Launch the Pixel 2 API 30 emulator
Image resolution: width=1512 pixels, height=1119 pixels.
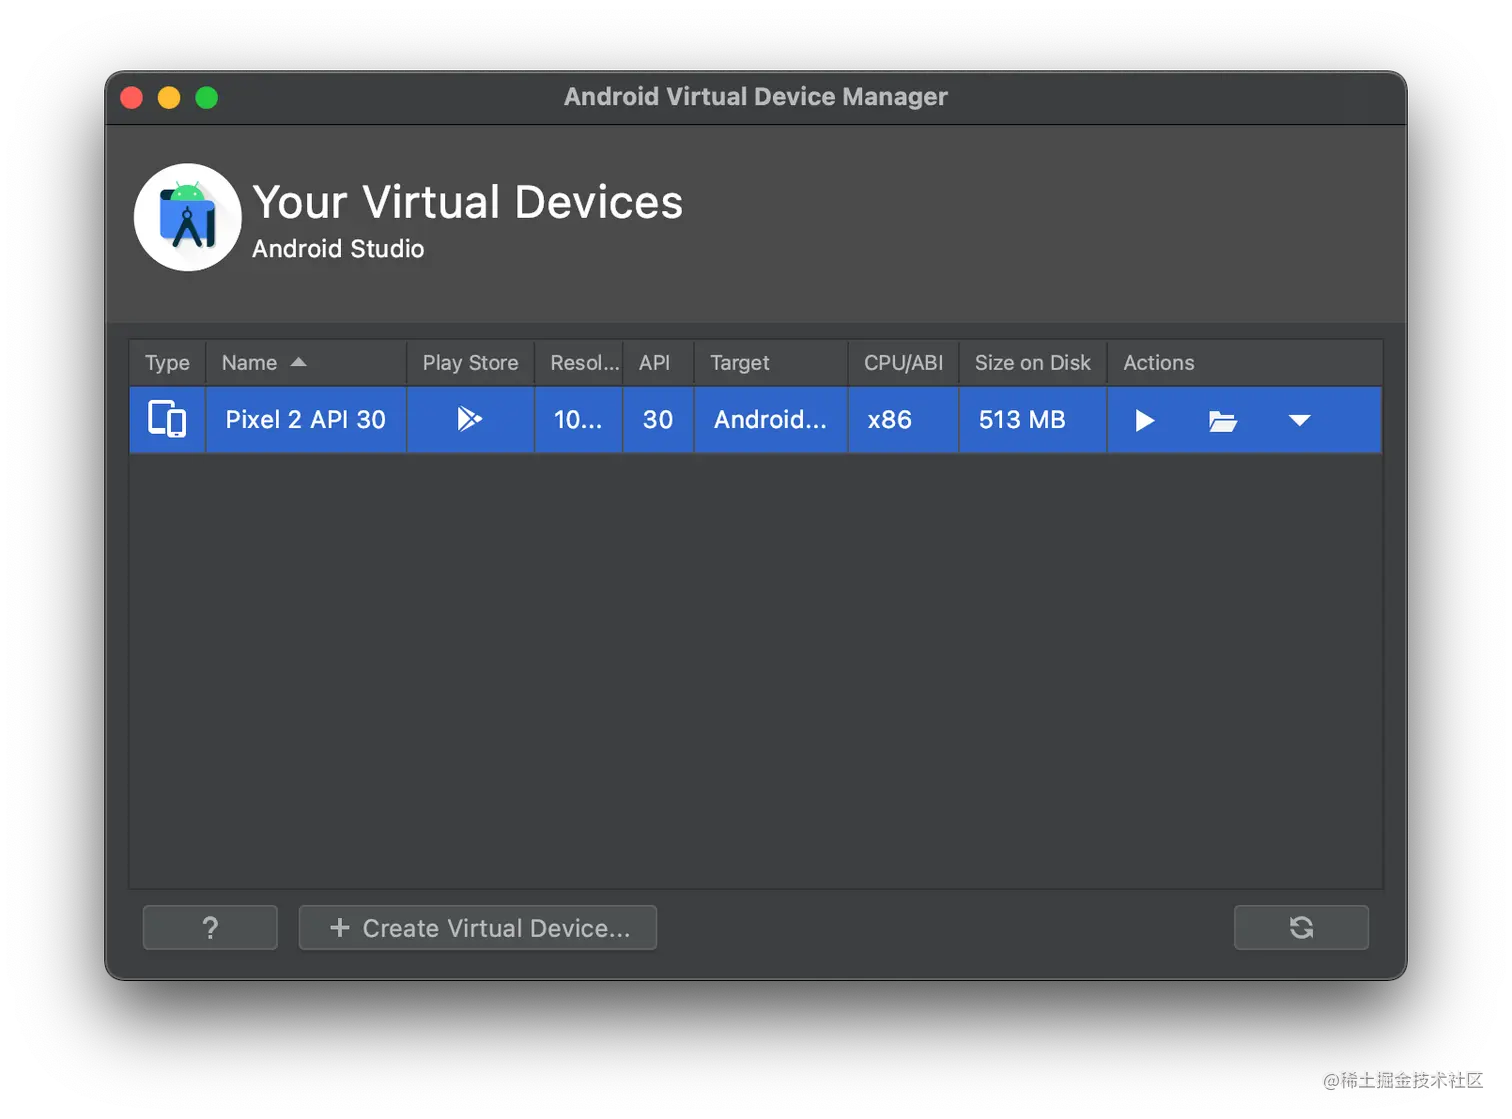point(1145,420)
